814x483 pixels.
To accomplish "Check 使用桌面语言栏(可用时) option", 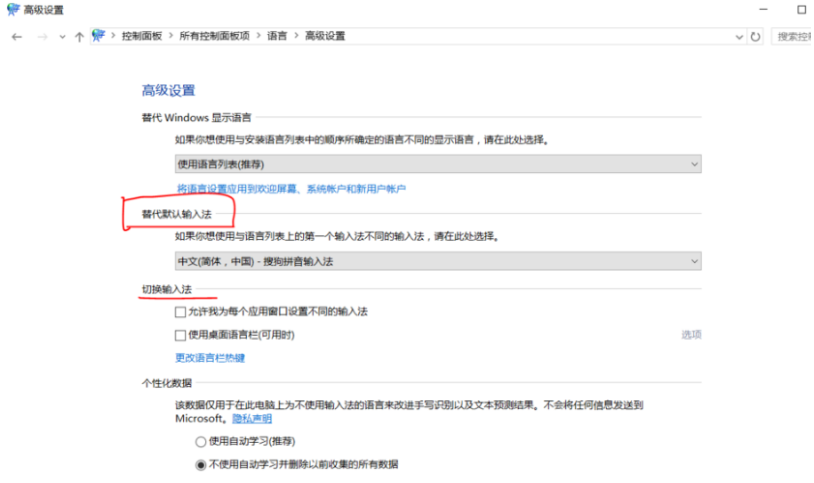I will point(181,335).
